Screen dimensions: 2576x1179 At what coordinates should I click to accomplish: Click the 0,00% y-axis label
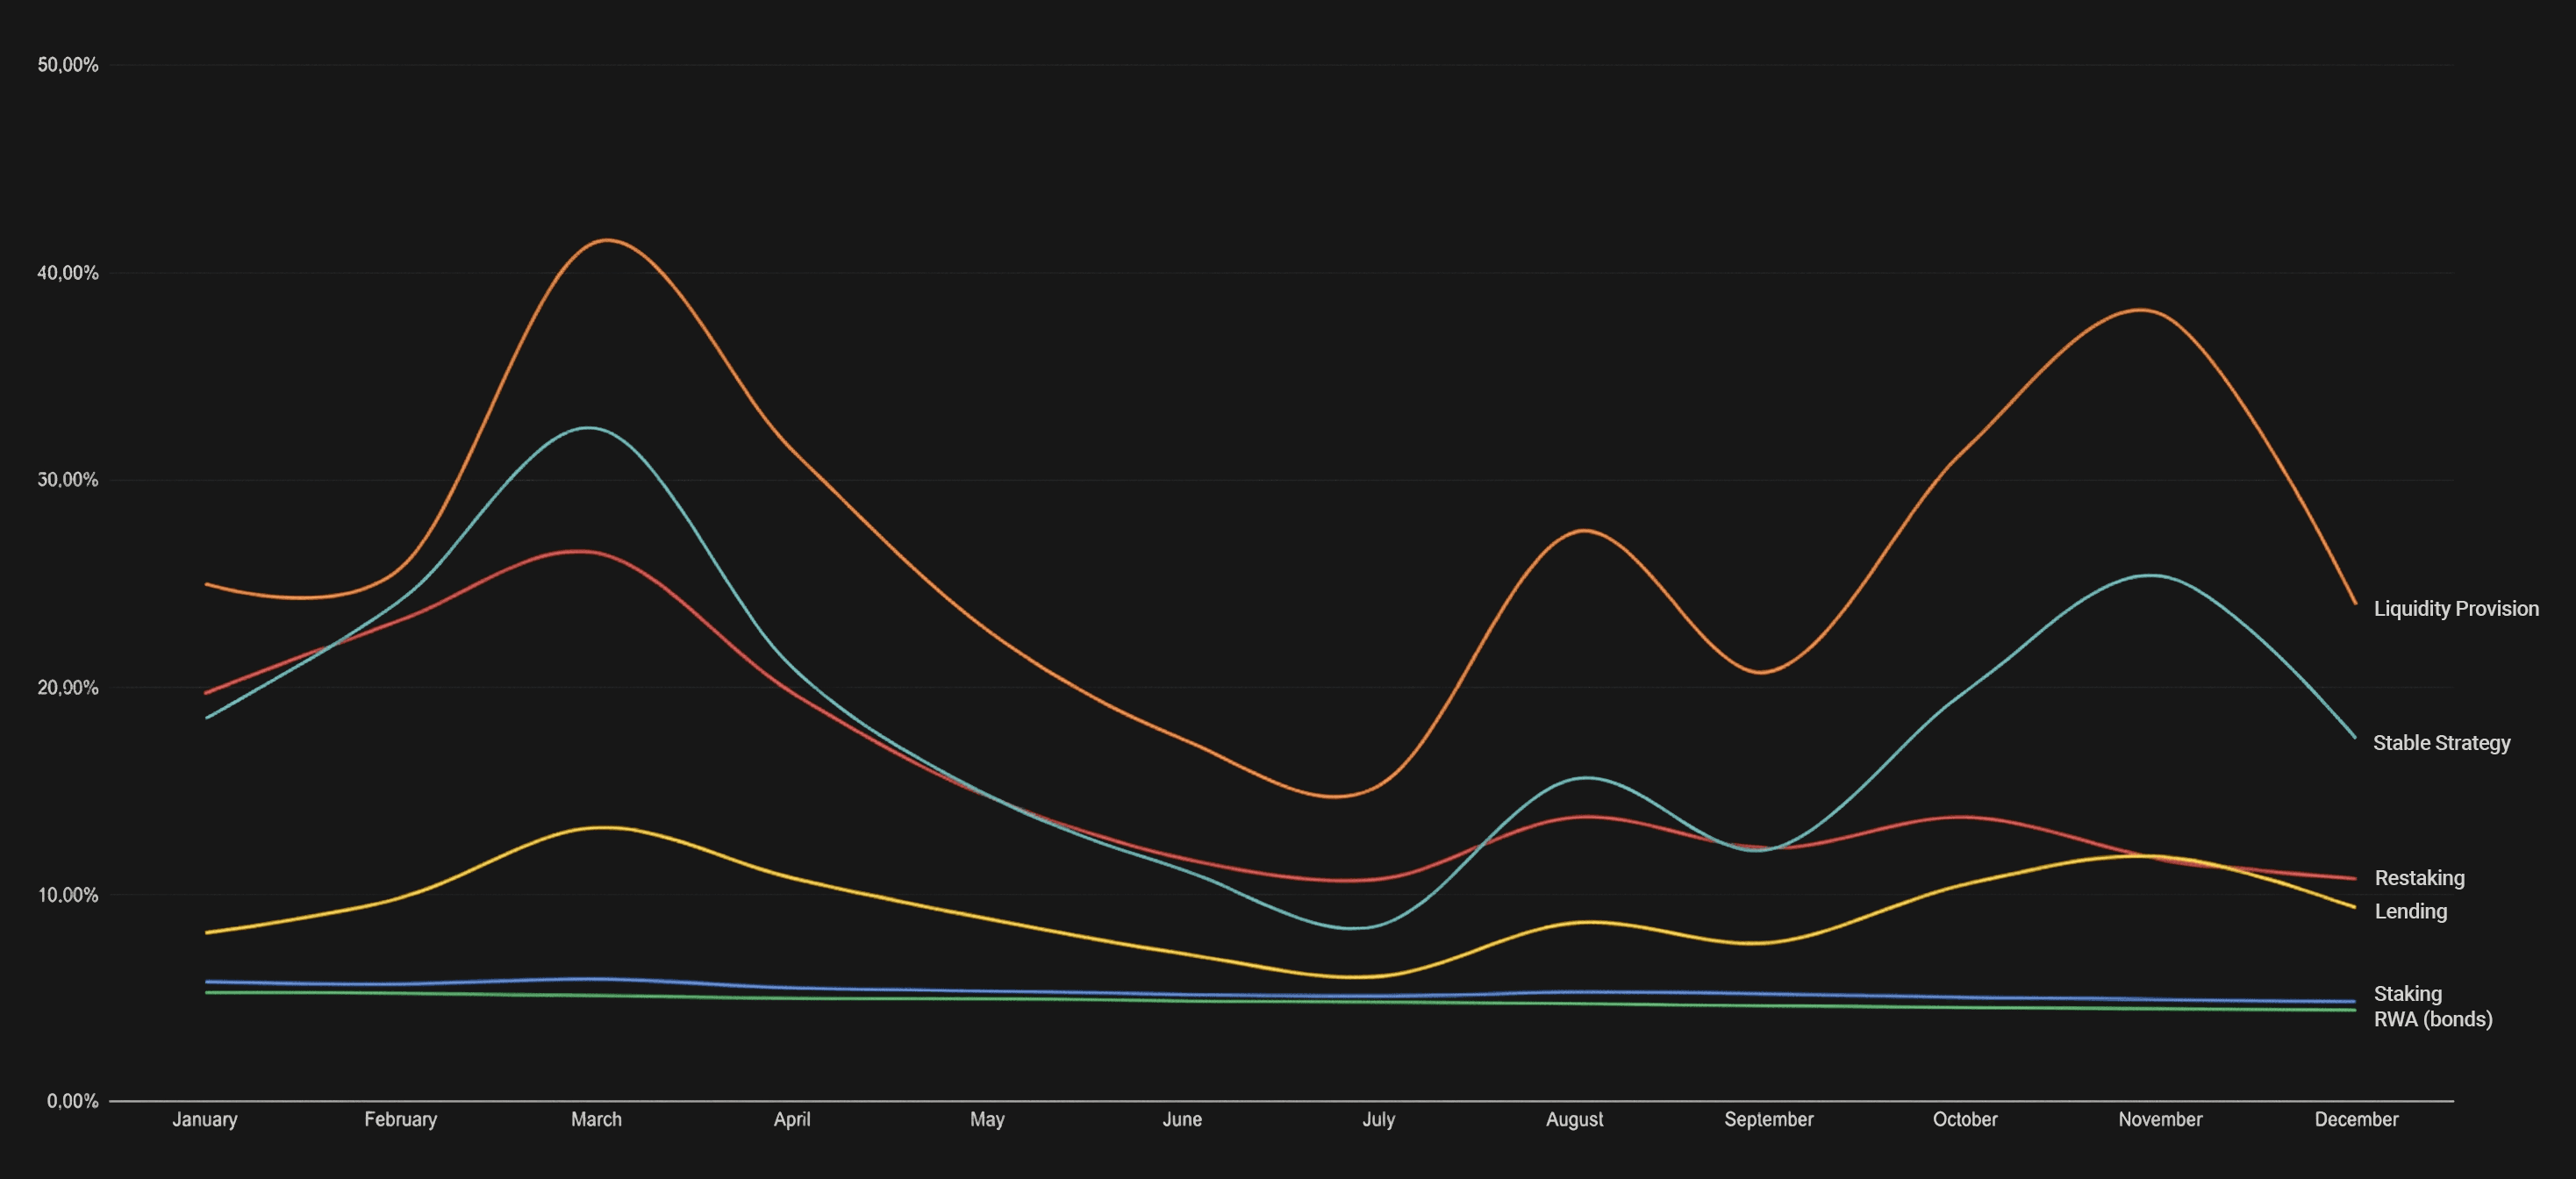coord(72,1101)
